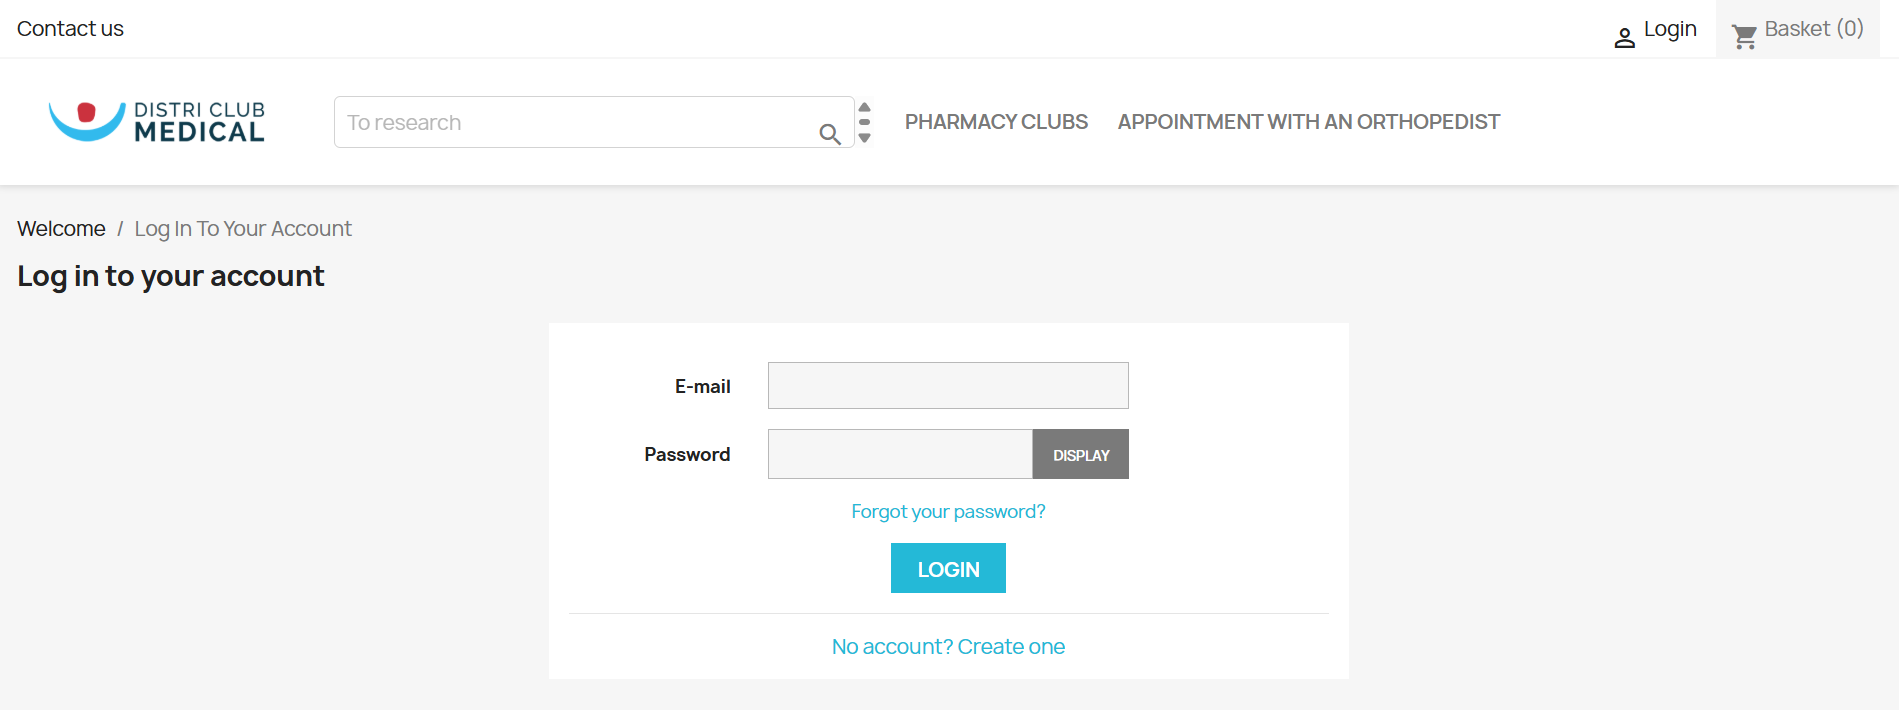This screenshot has width=1899, height=712.
Task: Toggle password visibility with DISPLAY button
Action: point(1080,455)
